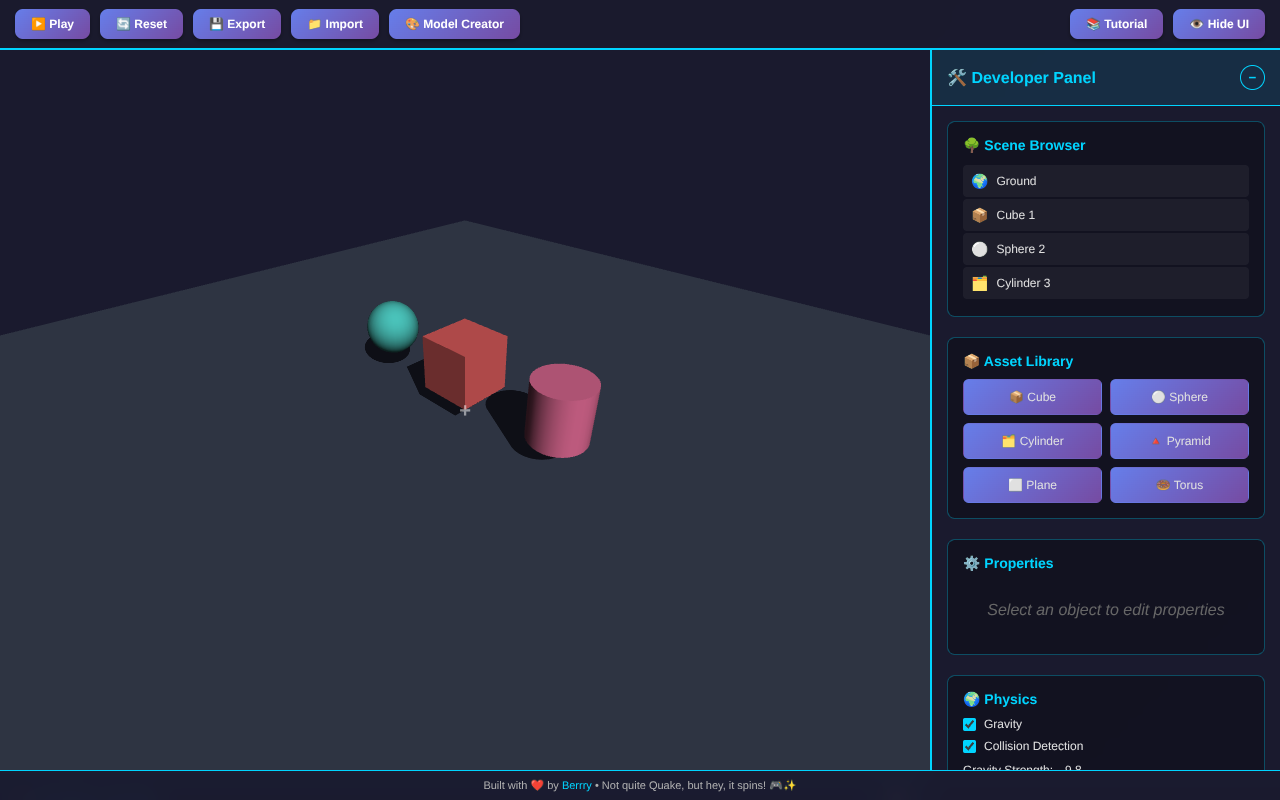Open the Tutorial
The height and width of the screenshot is (800, 1280).
pos(1116,23)
